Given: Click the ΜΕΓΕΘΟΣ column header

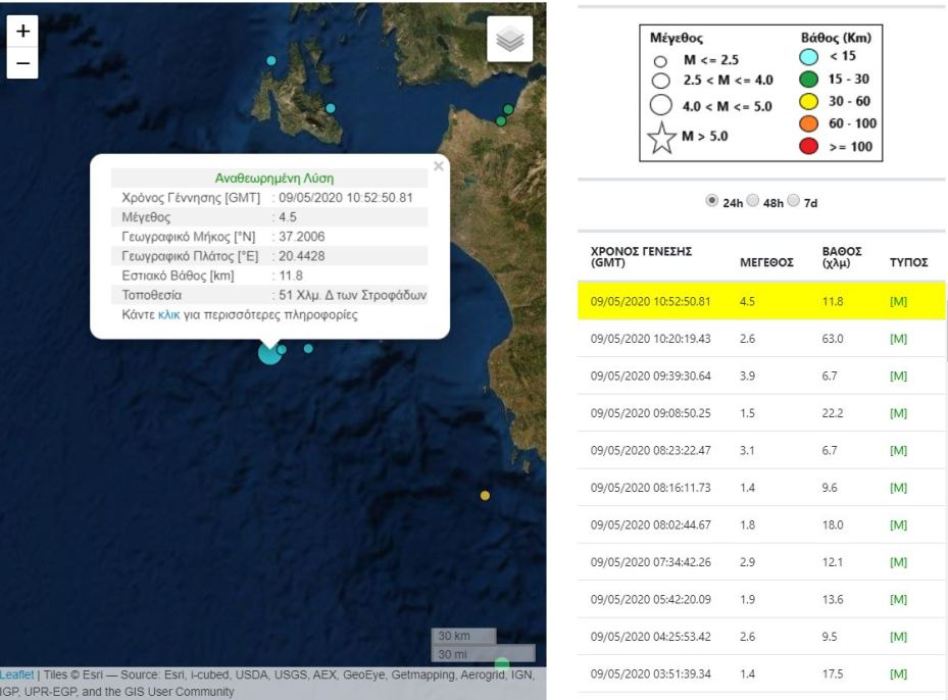Looking at the screenshot, I should point(767,262).
